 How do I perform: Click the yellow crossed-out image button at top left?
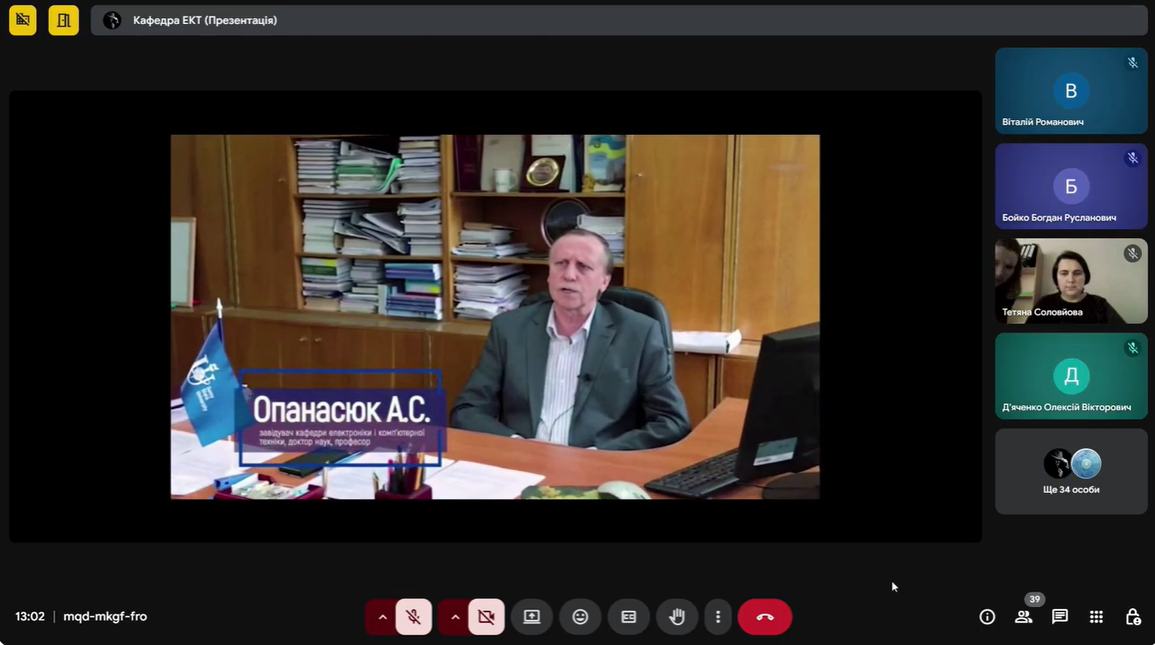pos(23,20)
